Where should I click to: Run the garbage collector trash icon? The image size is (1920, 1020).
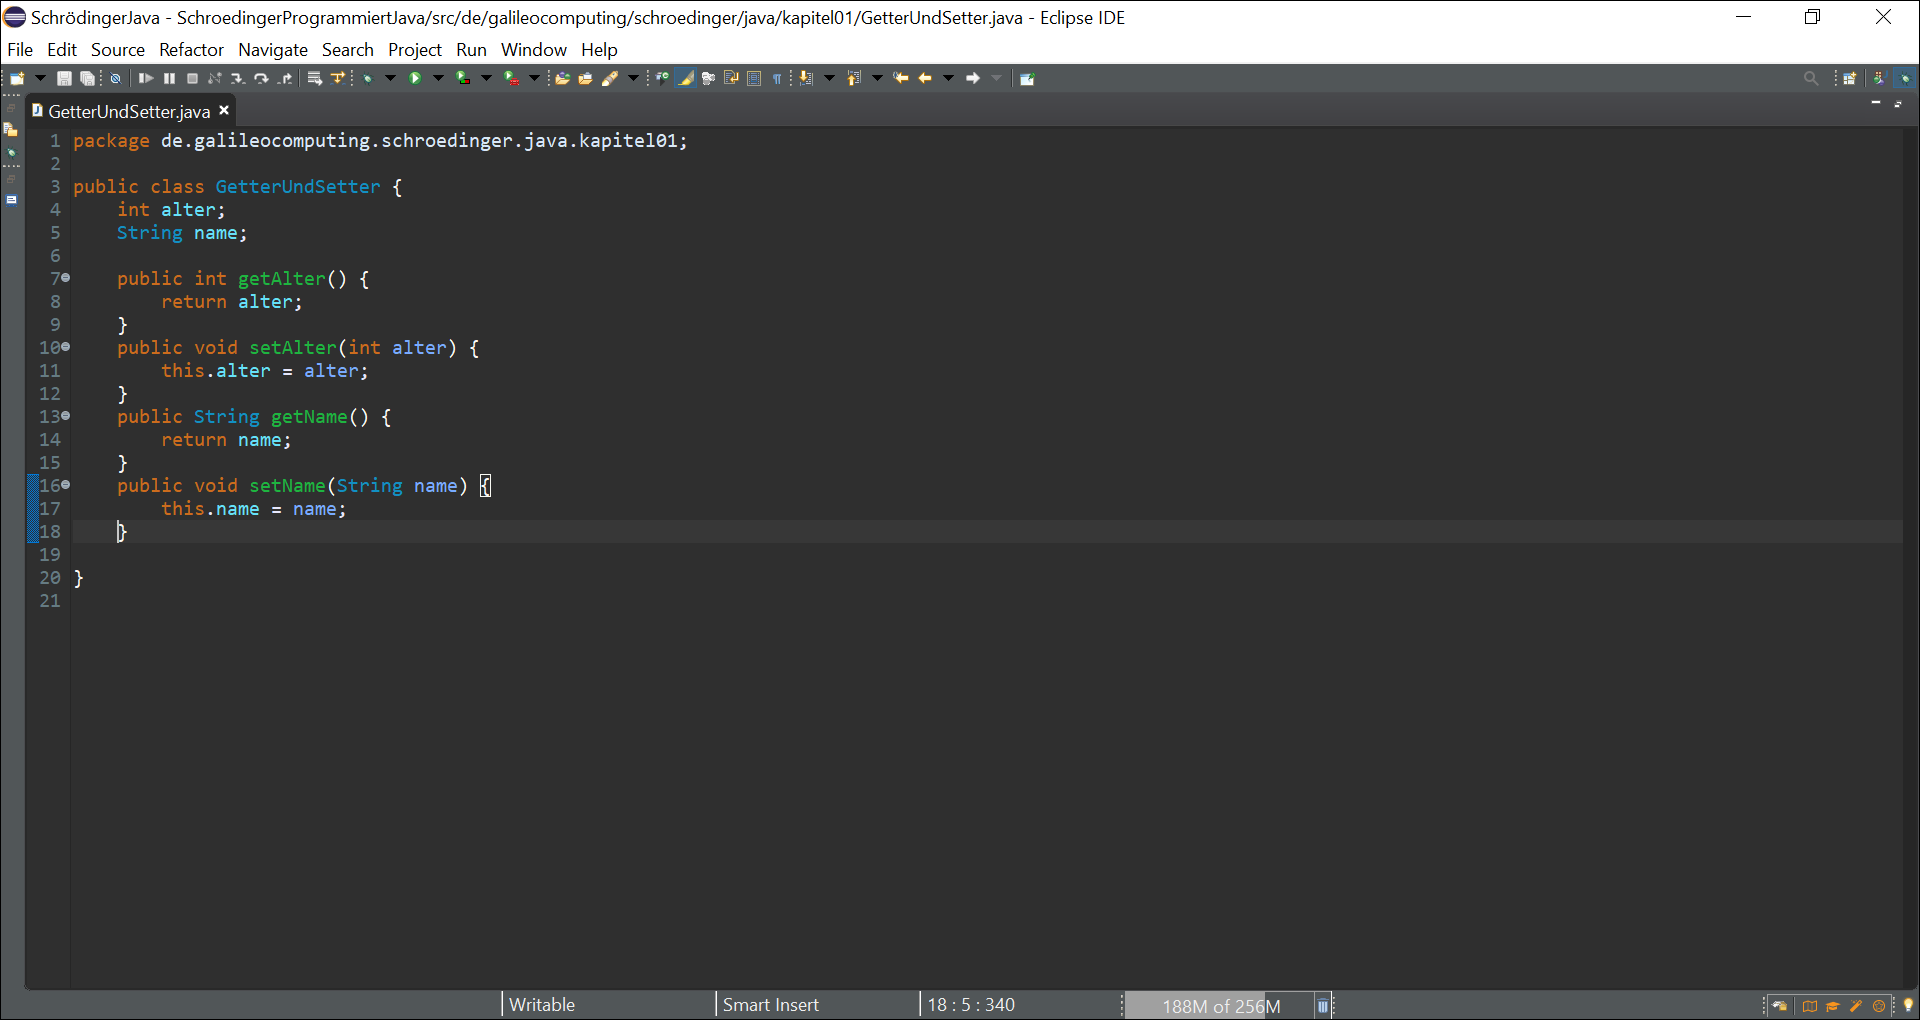[1323, 1006]
